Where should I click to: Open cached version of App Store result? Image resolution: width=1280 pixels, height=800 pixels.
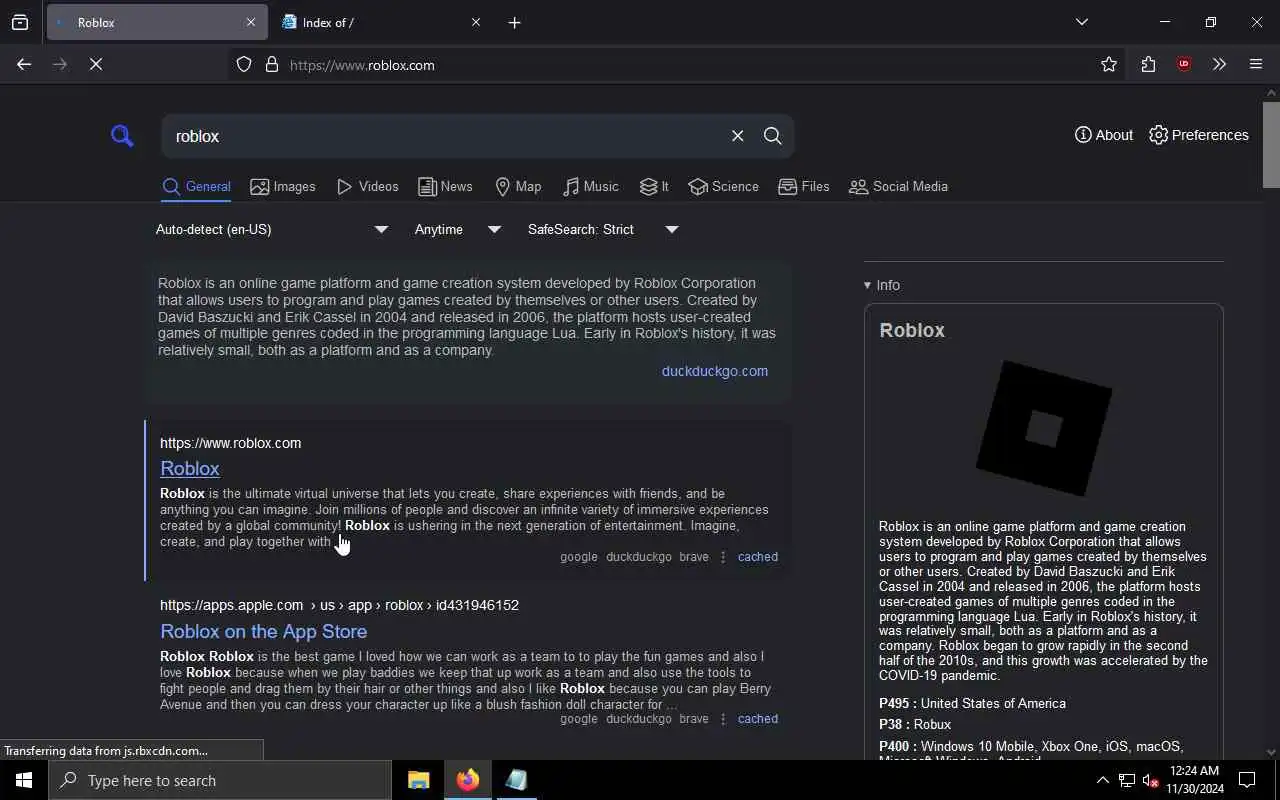click(x=757, y=719)
